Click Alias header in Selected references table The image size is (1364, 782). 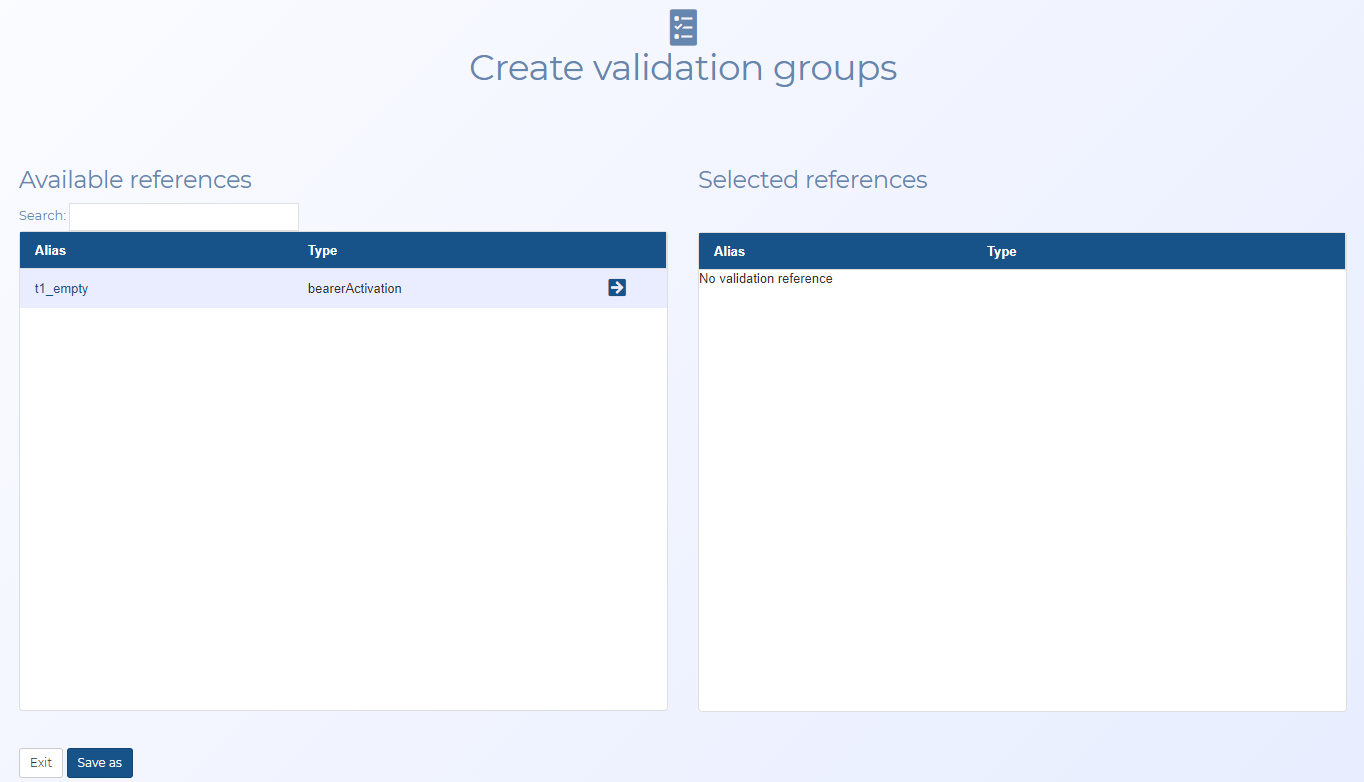[x=729, y=252]
